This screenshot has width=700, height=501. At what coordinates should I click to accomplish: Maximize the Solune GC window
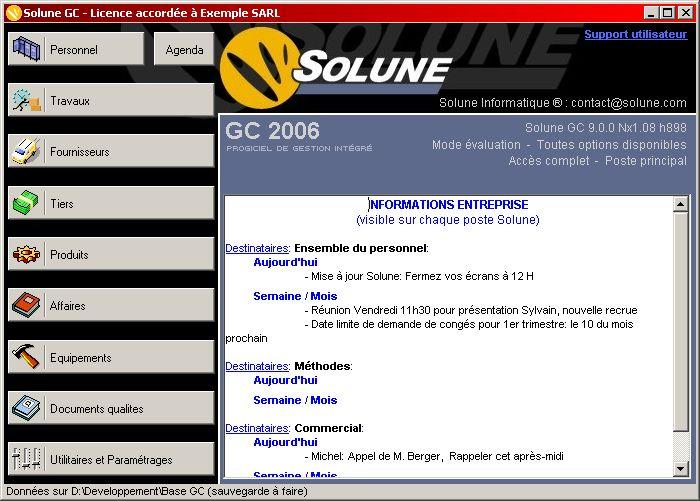coord(667,13)
